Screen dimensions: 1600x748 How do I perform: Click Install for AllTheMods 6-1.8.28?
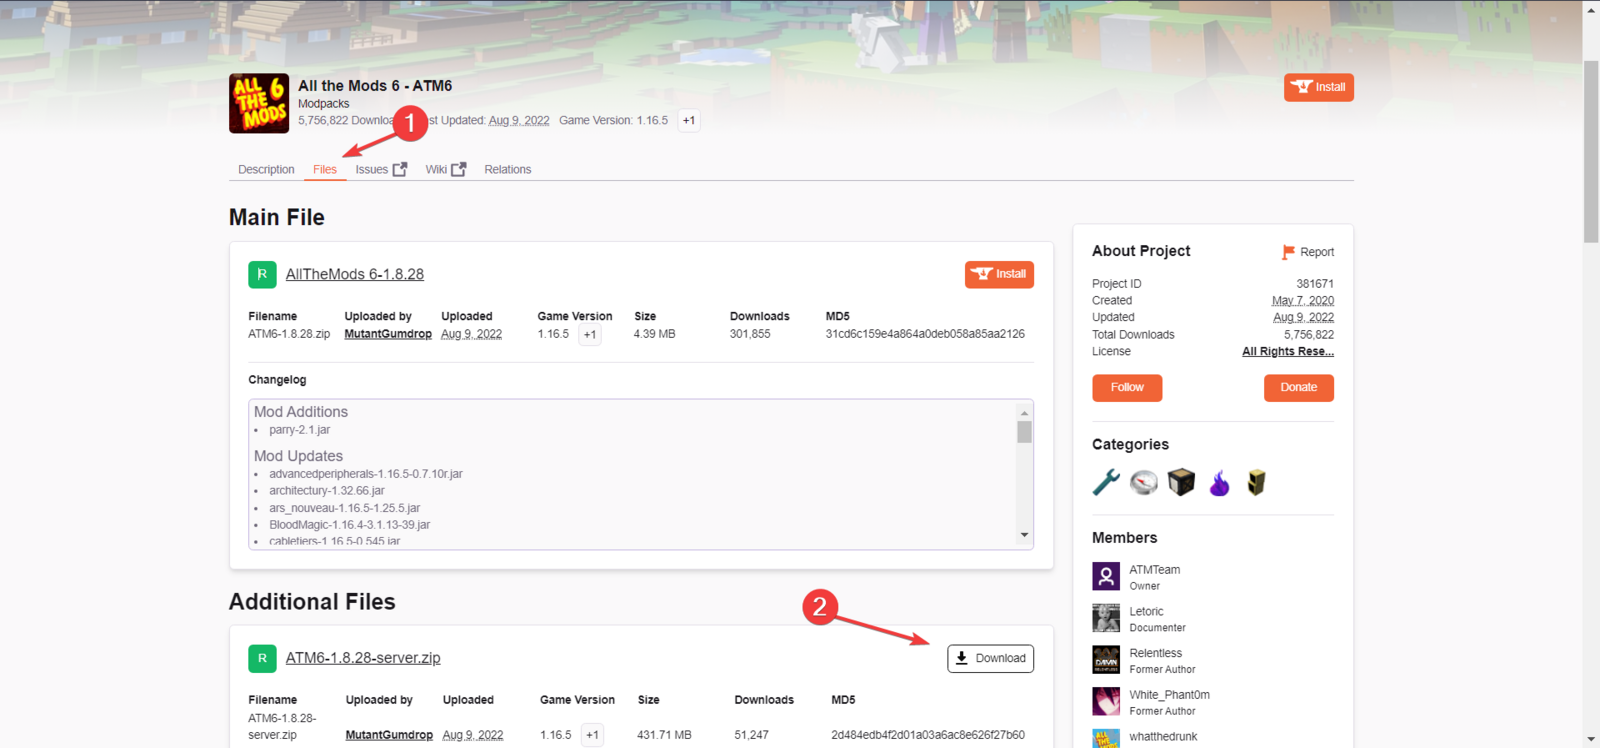tap(999, 274)
